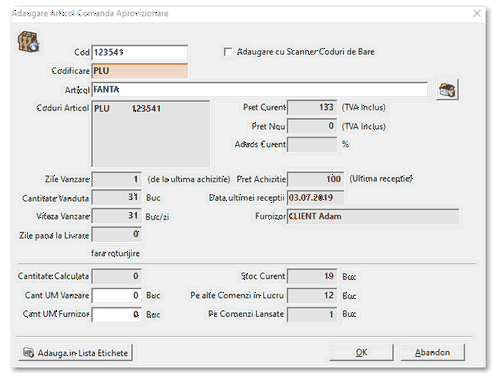Close the Adaugare Articol dialog

point(477,13)
